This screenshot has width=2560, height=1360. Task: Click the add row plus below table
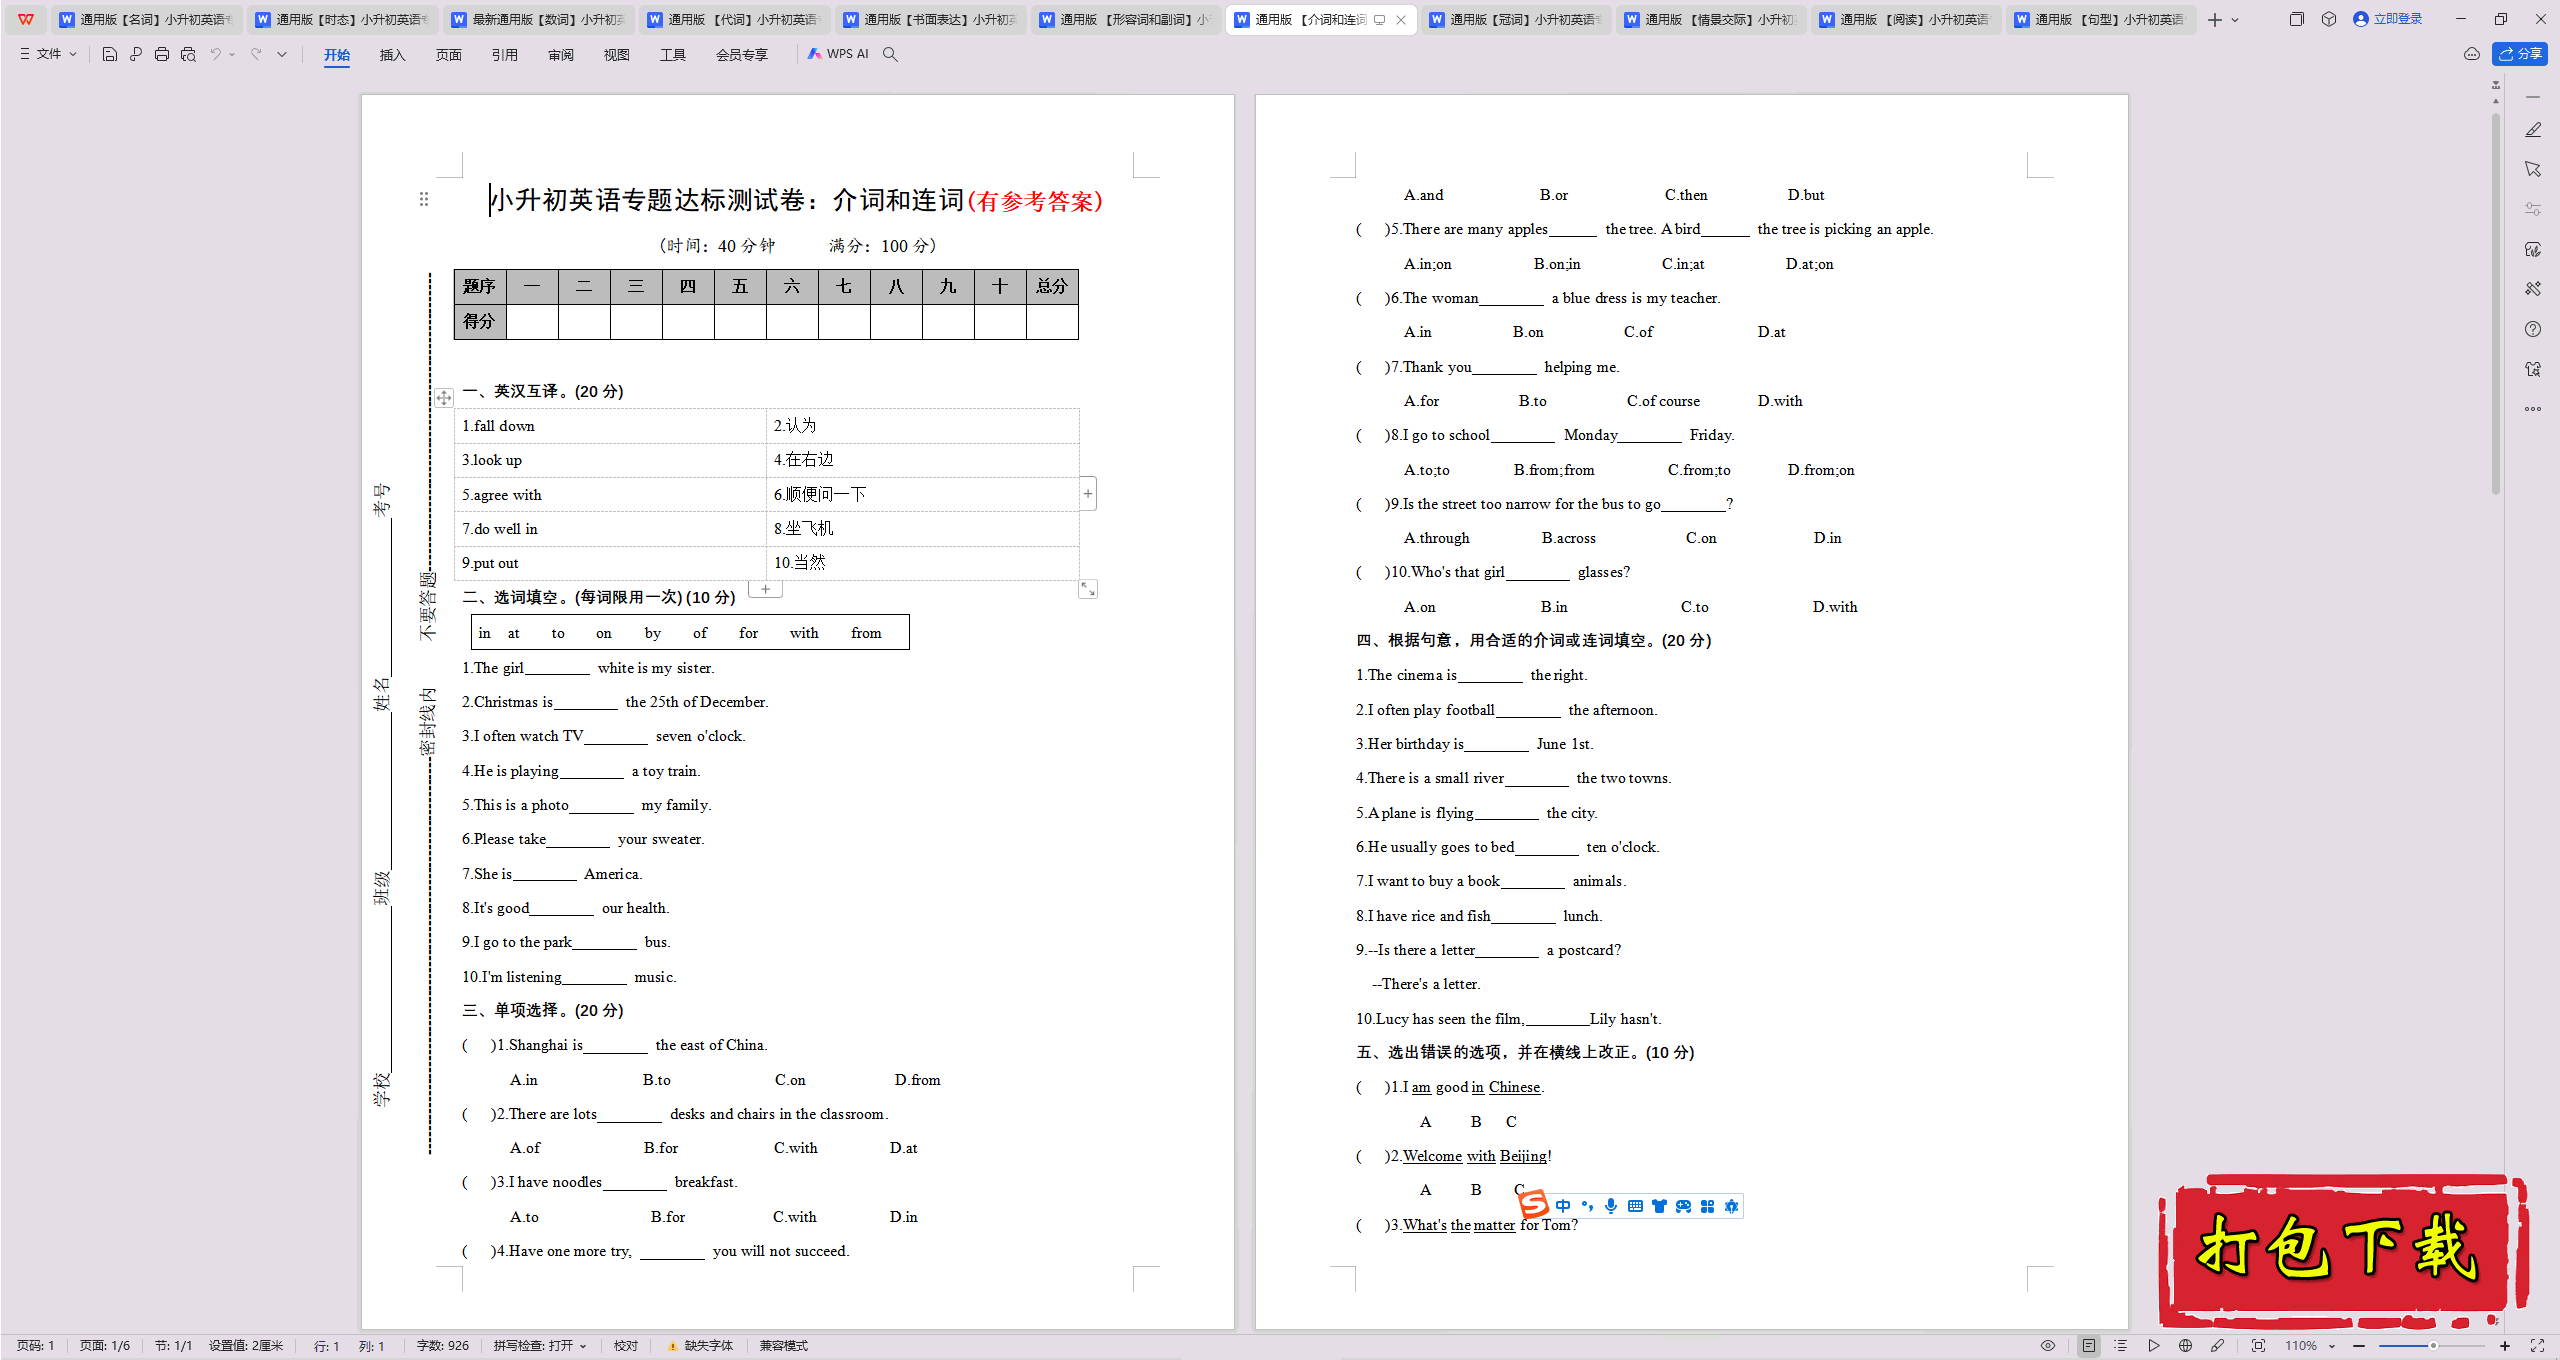pyautogui.click(x=765, y=589)
